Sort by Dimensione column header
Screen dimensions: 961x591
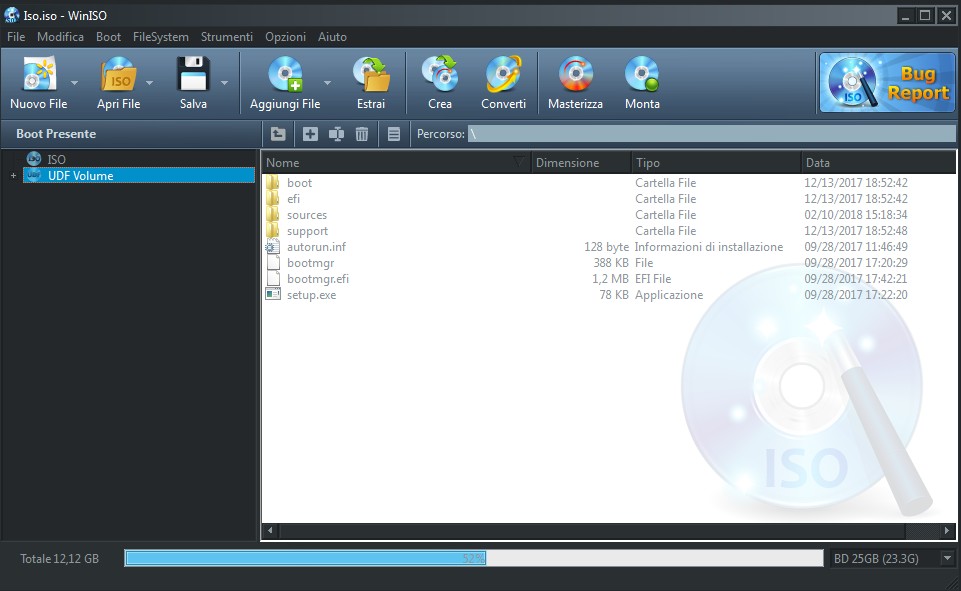pyautogui.click(x=581, y=162)
